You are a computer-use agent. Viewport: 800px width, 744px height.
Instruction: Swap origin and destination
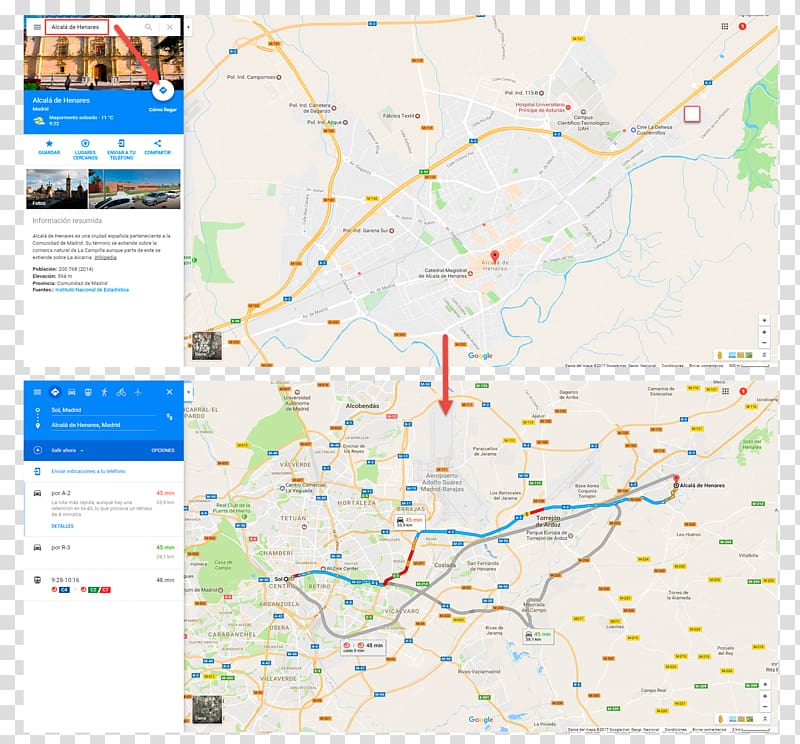[169, 417]
